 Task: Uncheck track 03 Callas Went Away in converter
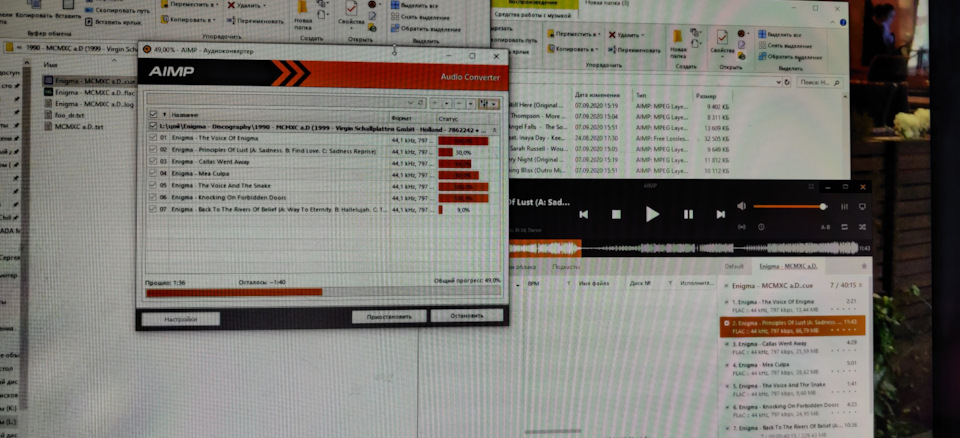(153, 162)
